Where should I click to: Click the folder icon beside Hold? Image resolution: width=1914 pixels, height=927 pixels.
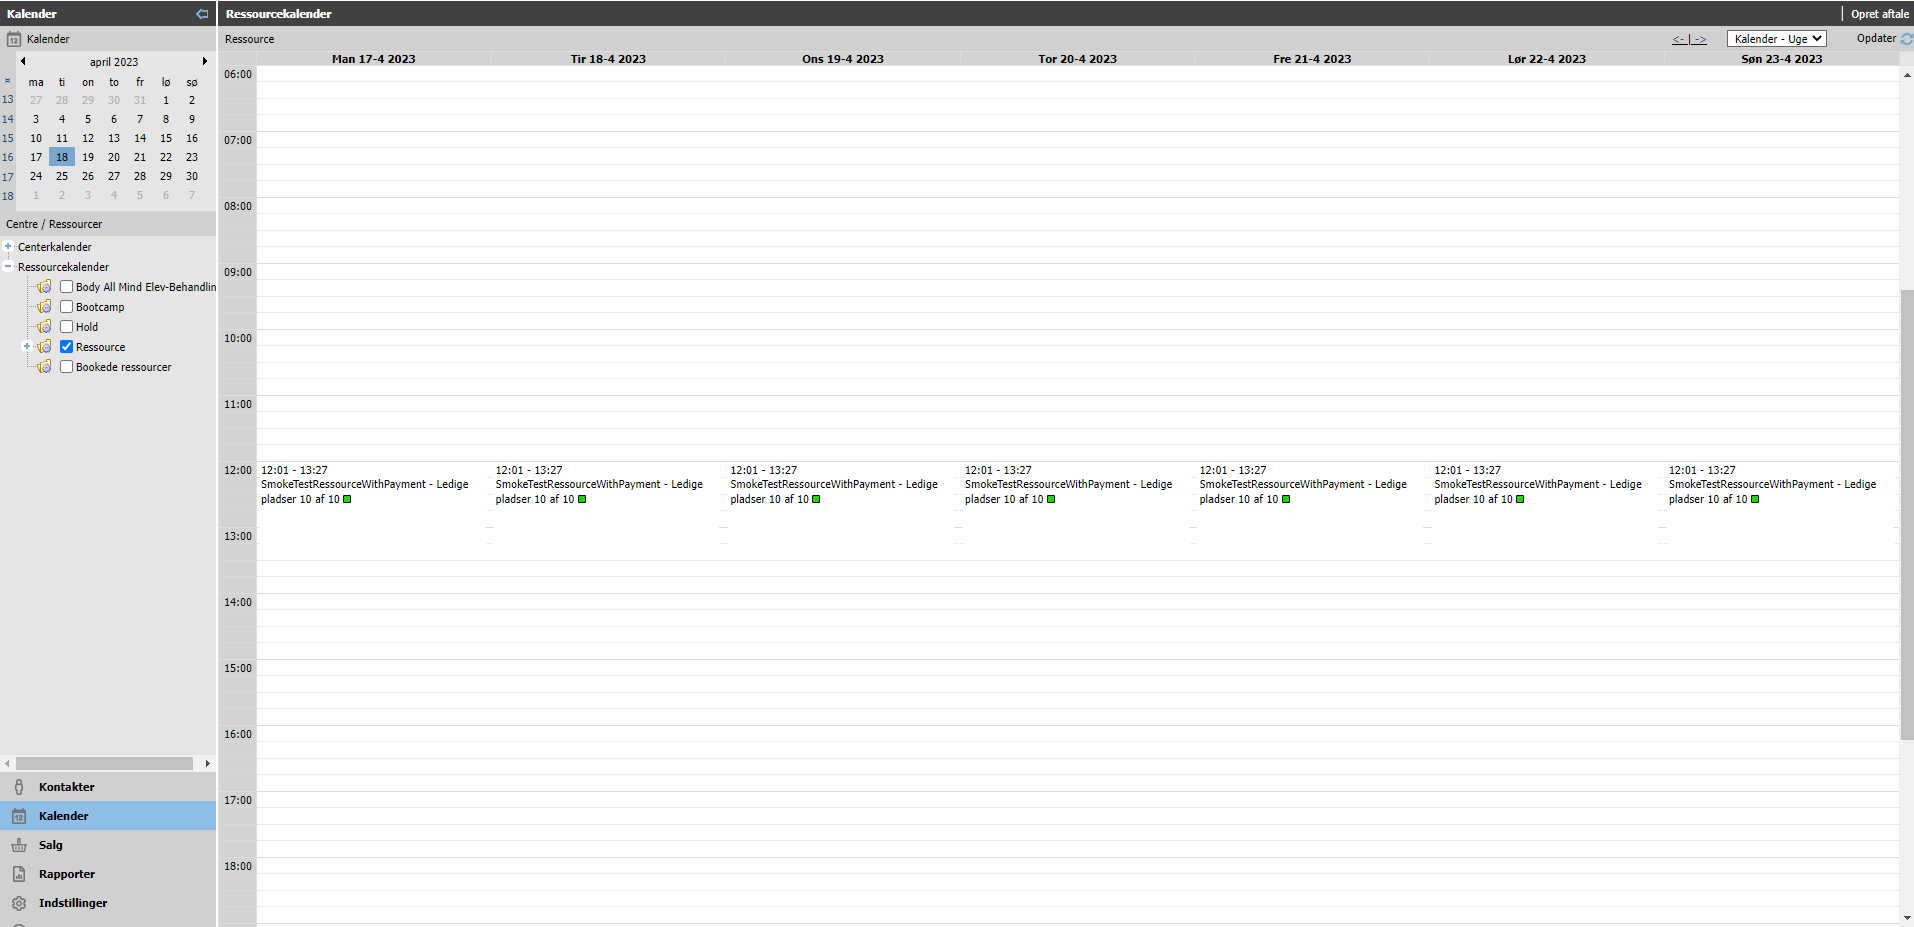[x=45, y=327]
